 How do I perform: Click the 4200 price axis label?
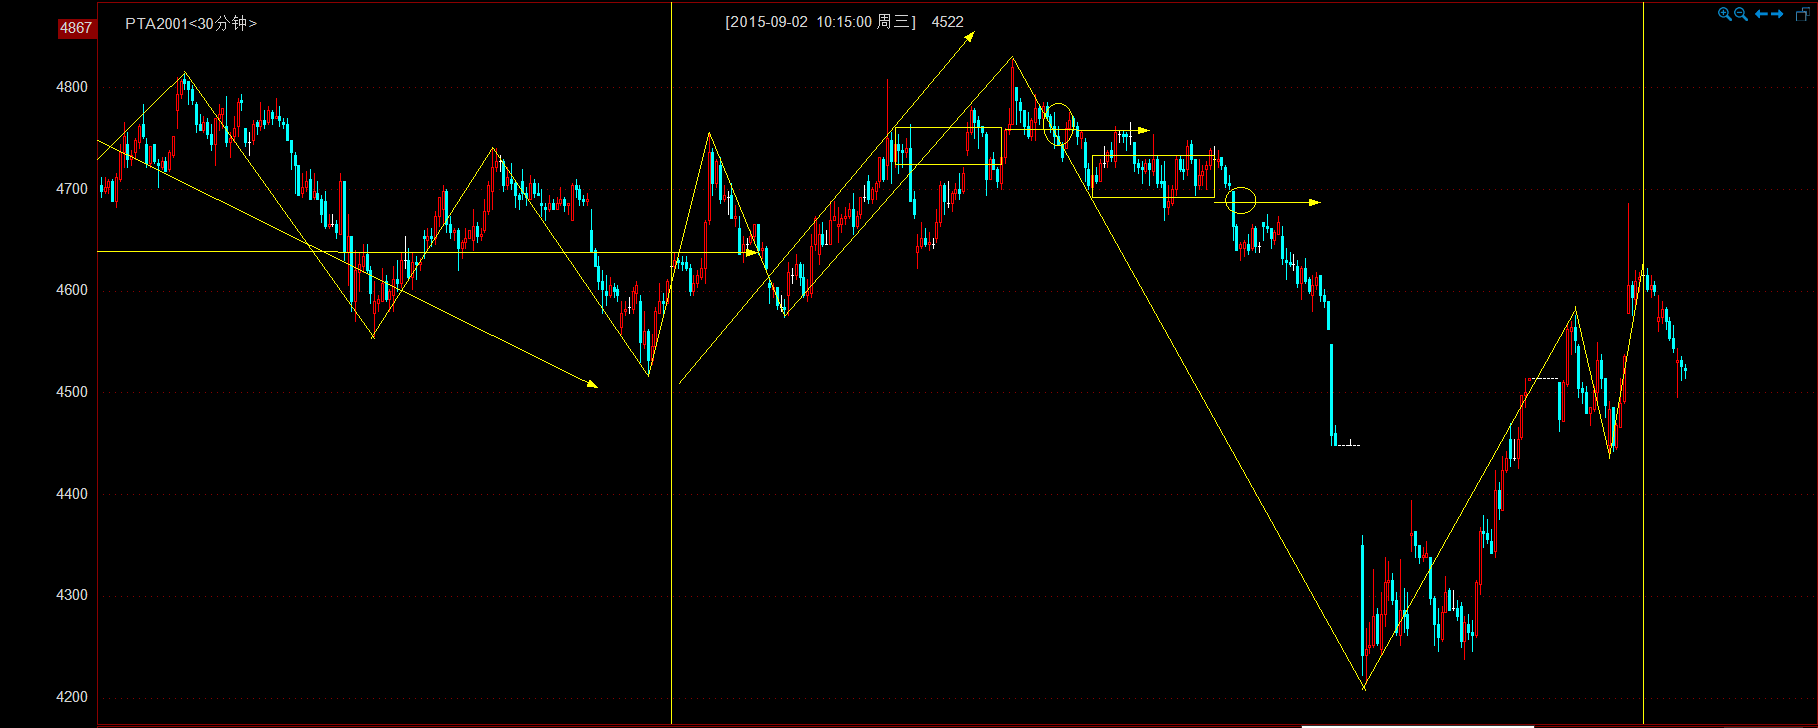click(72, 697)
